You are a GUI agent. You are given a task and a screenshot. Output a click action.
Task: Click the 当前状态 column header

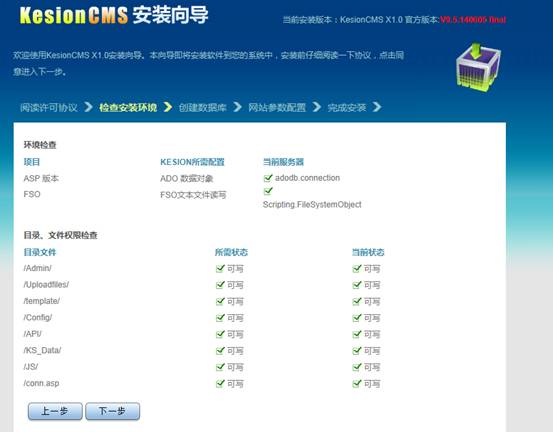tap(368, 252)
